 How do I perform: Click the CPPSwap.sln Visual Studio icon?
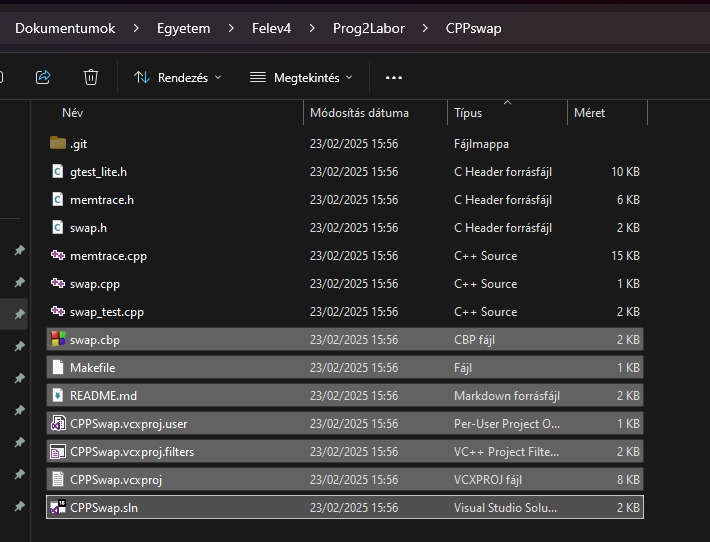coord(58,507)
